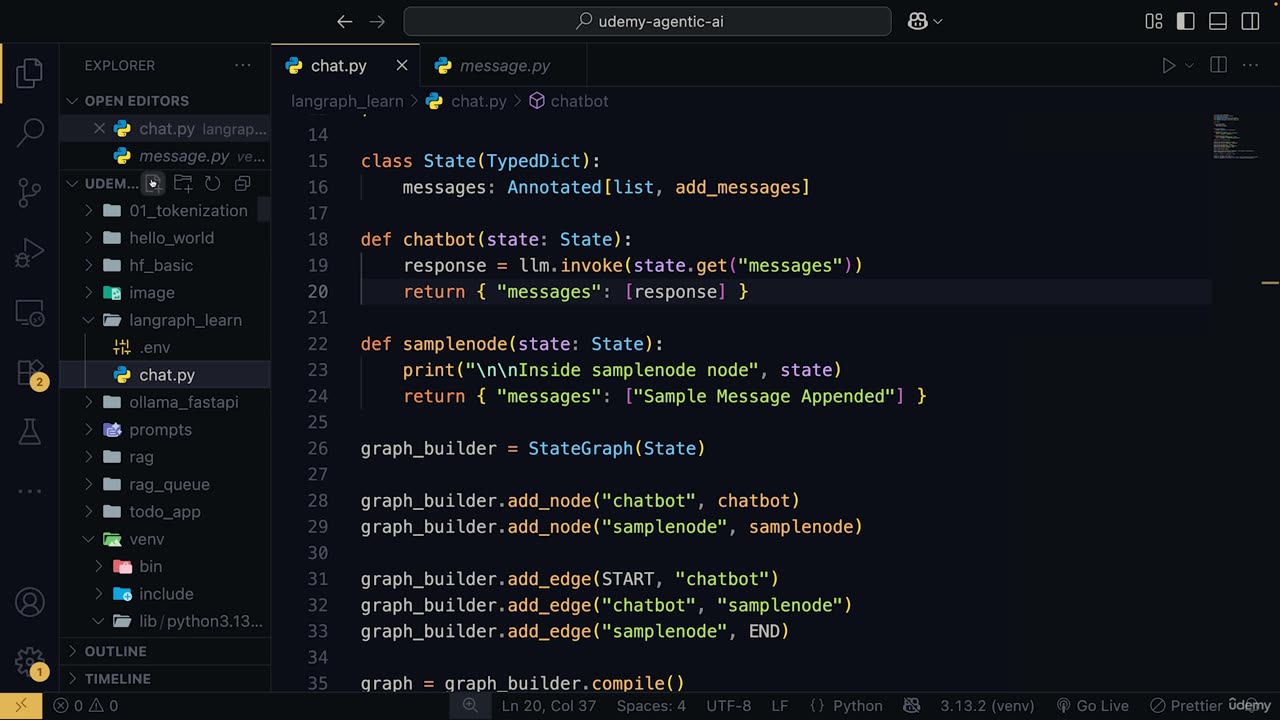Split the editor to the right
The width and height of the screenshot is (1280, 720).
pos(1218,65)
